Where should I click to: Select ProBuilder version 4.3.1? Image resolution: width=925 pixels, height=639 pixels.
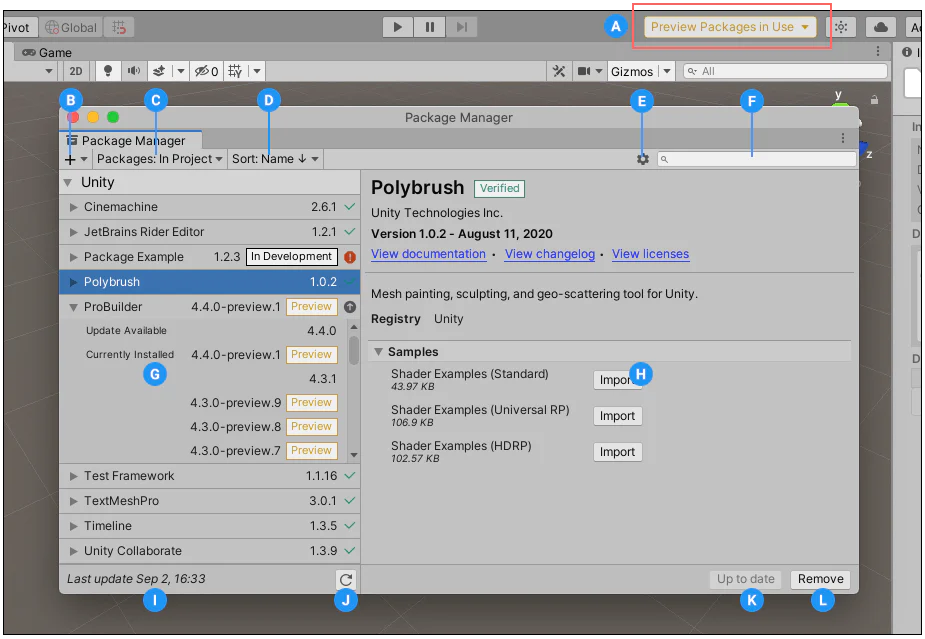coord(204,379)
